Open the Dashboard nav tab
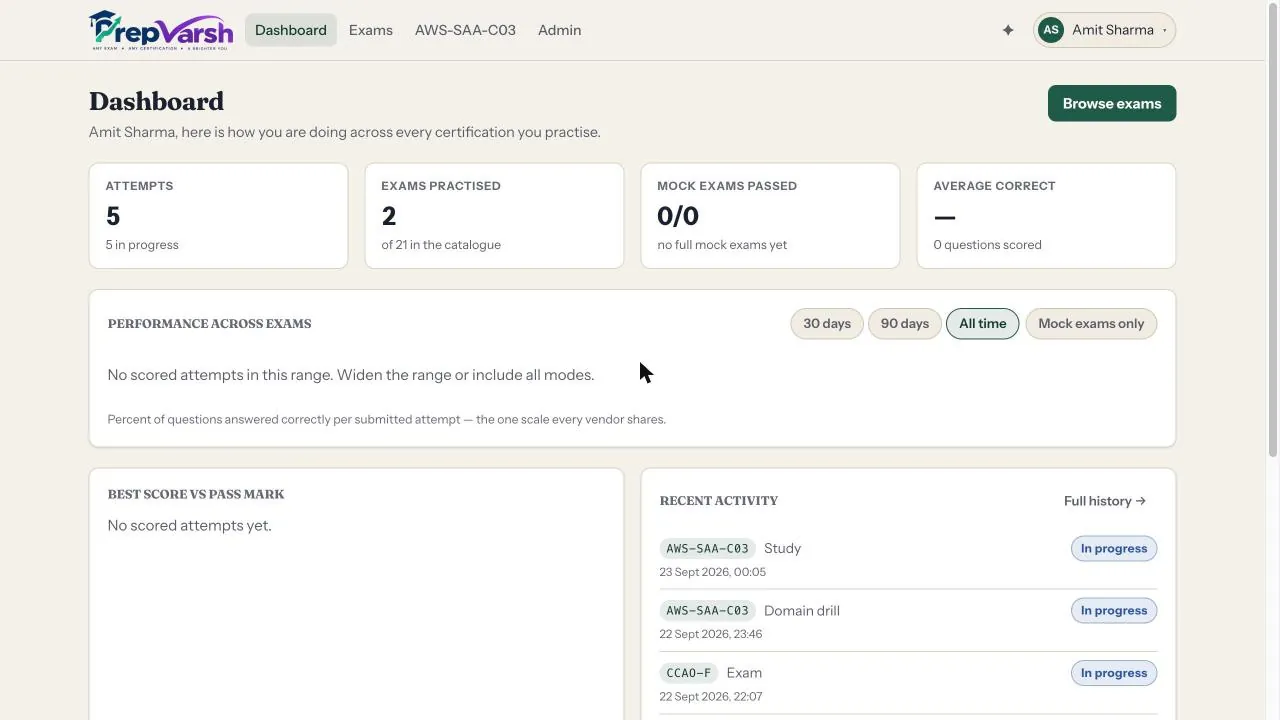The image size is (1280, 720). (291, 30)
